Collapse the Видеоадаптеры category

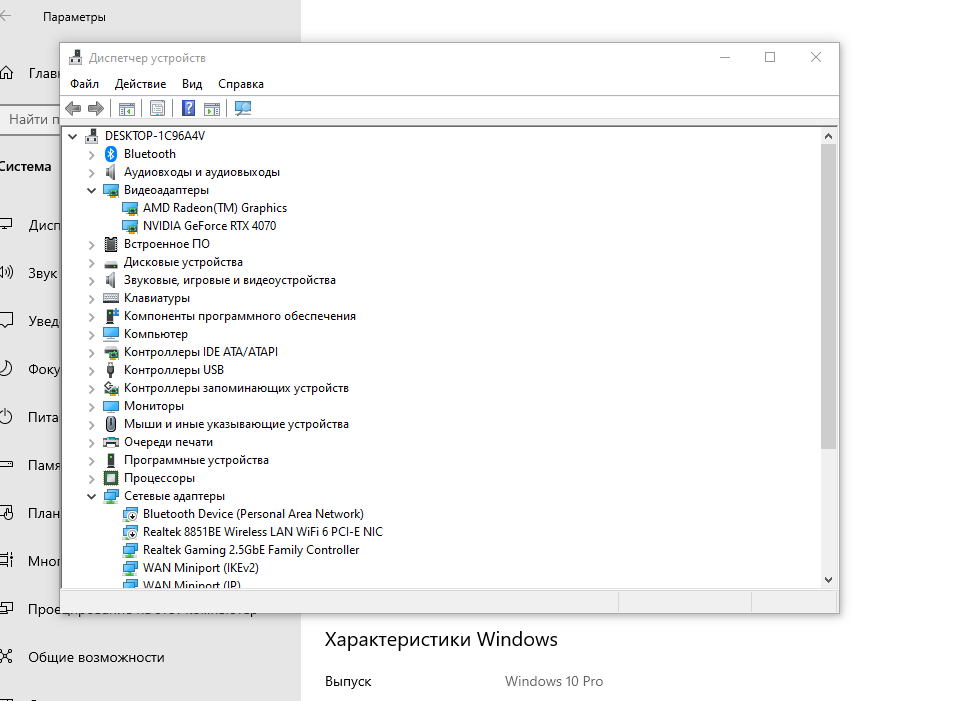pyautogui.click(x=92, y=190)
